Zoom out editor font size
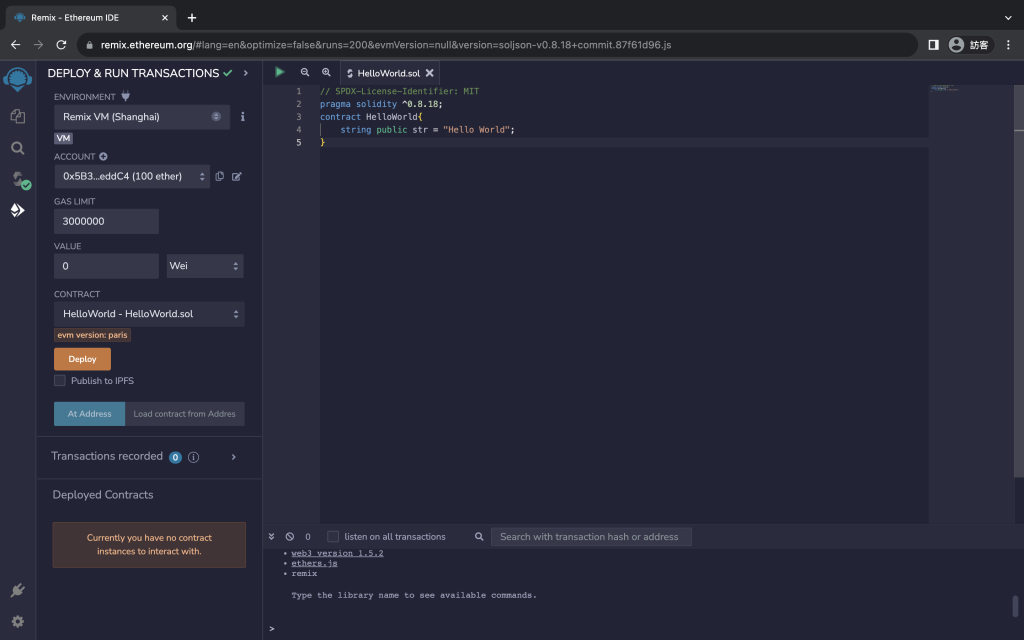This screenshot has height=640, width=1024. click(x=304, y=72)
